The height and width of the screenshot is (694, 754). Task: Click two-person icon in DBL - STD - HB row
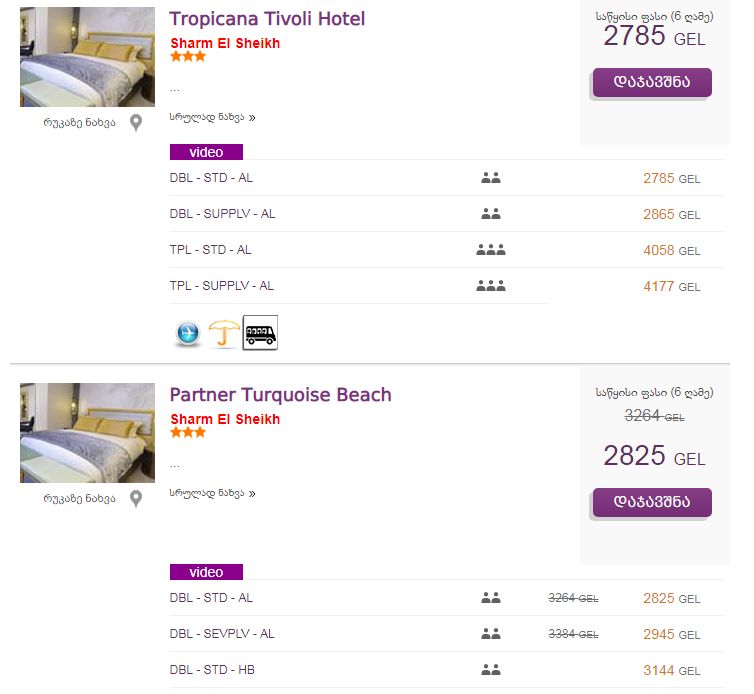(490, 670)
